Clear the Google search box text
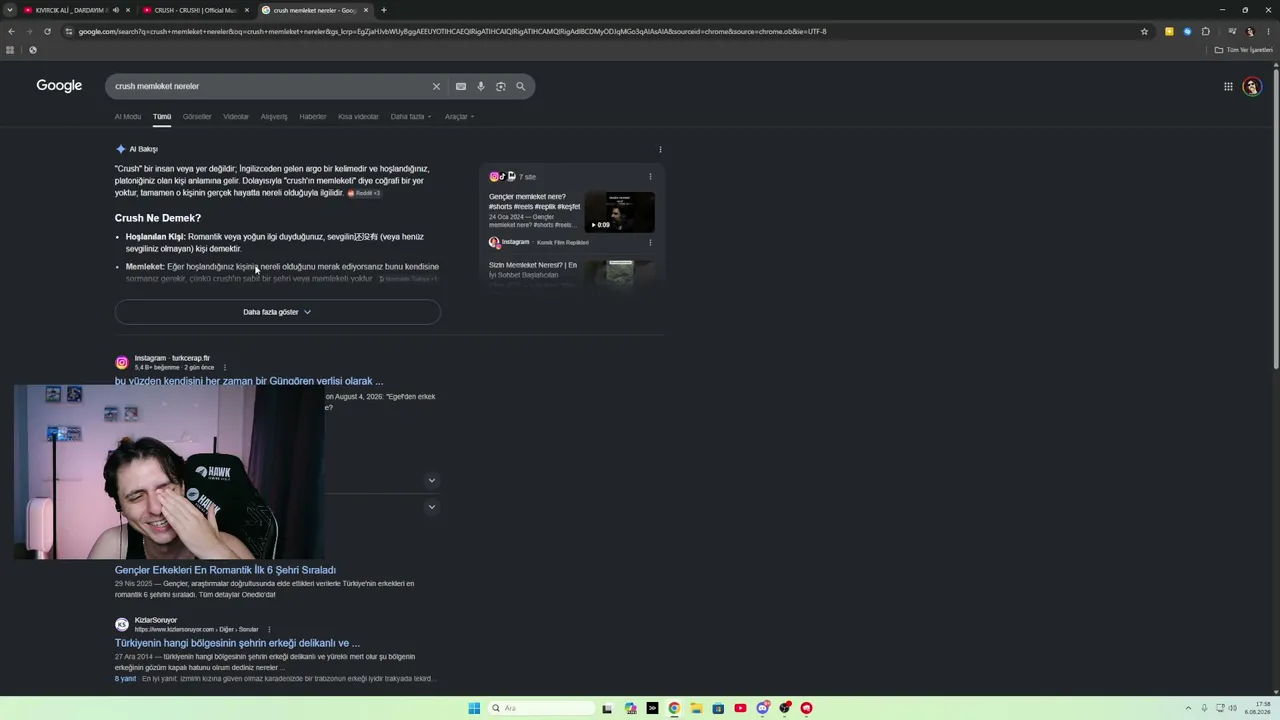This screenshot has width=1280, height=720. [x=436, y=86]
